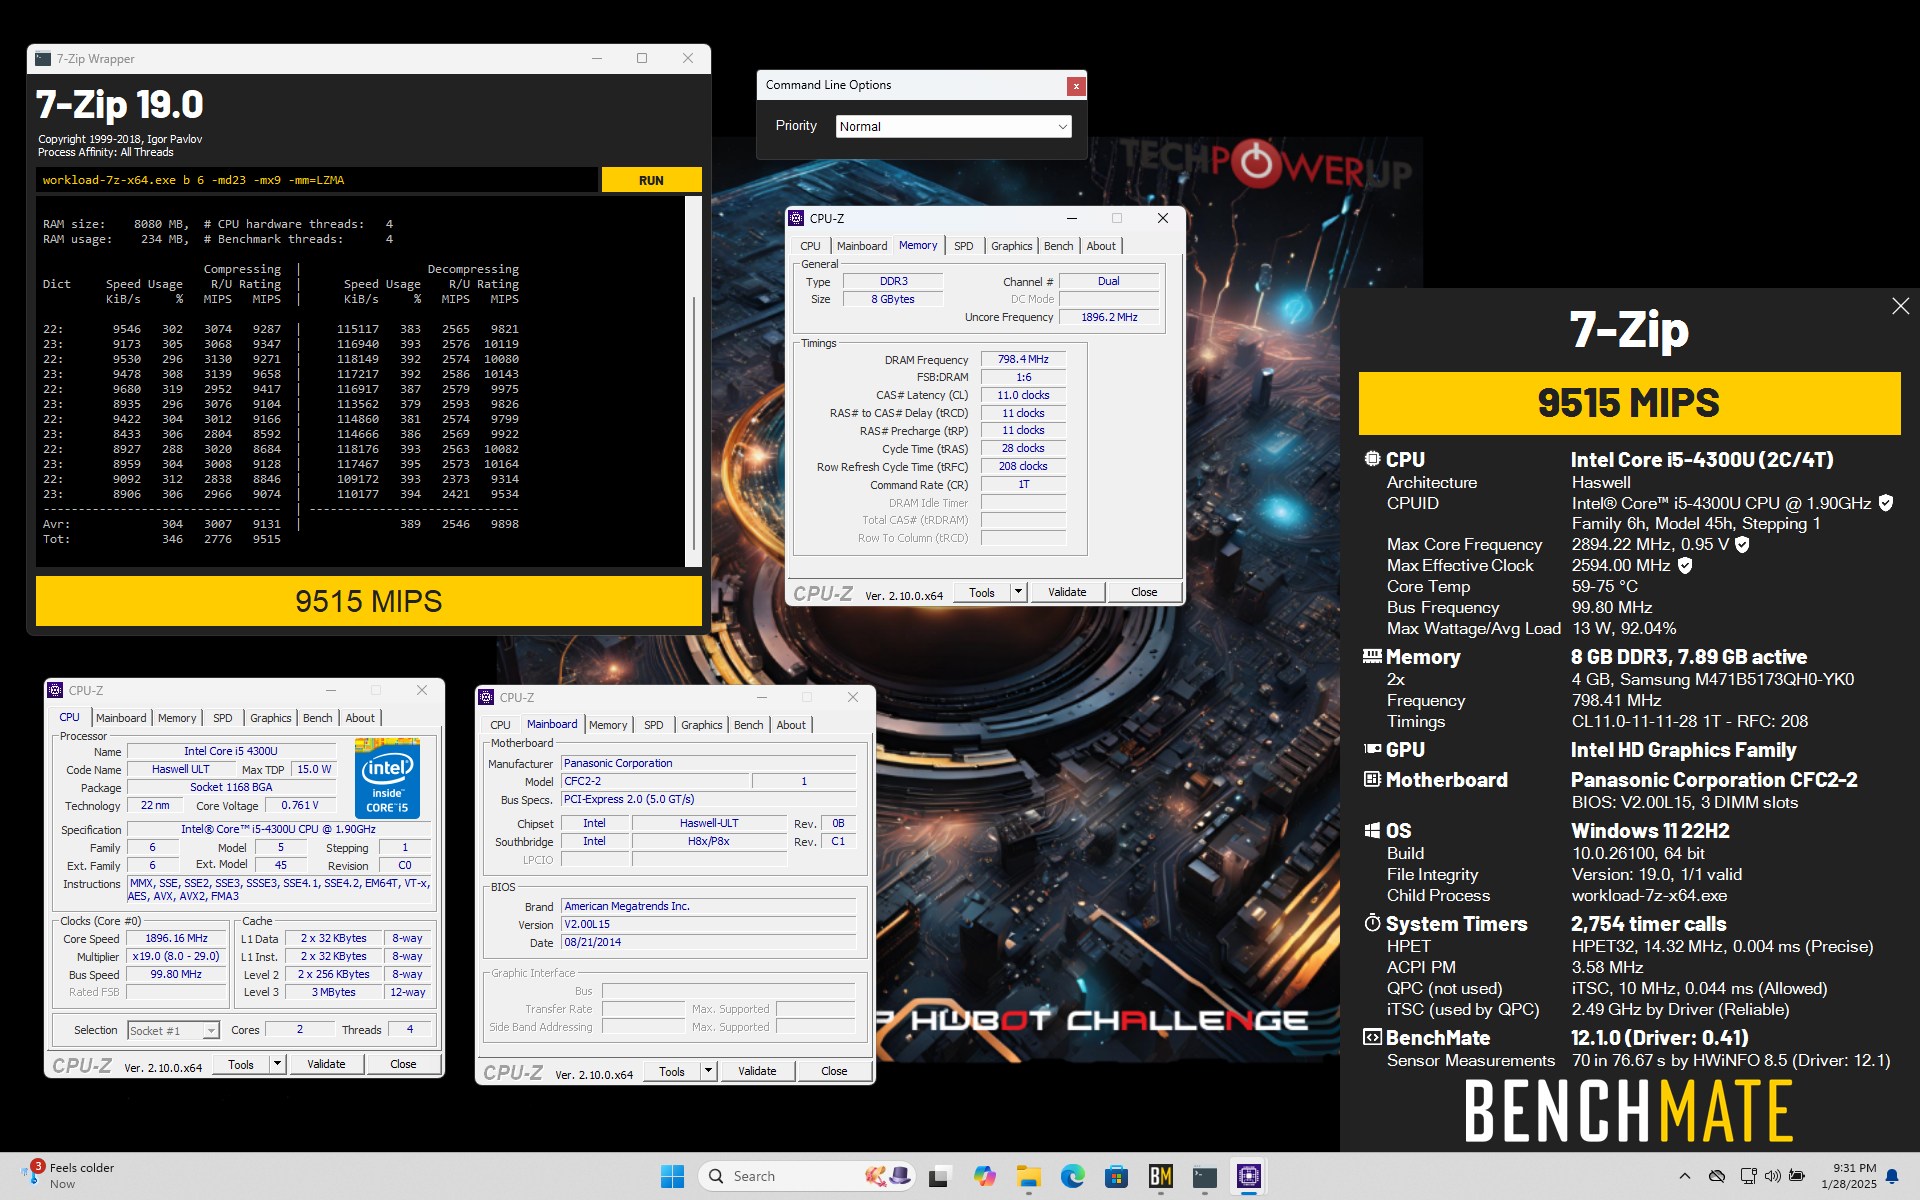Select Mainboard tab in CPU-Z CPU window
1920x1200 pixels.
(121, 718)
